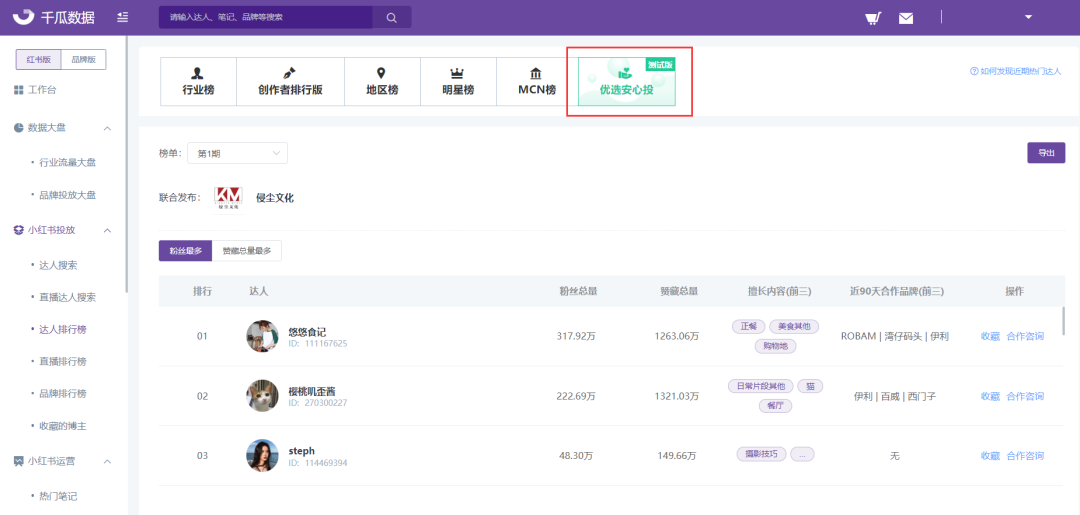Open 达人搜索 in sidebar
Image resolution: width=1080 pixels, height=515 pixels.
point(57,265)
